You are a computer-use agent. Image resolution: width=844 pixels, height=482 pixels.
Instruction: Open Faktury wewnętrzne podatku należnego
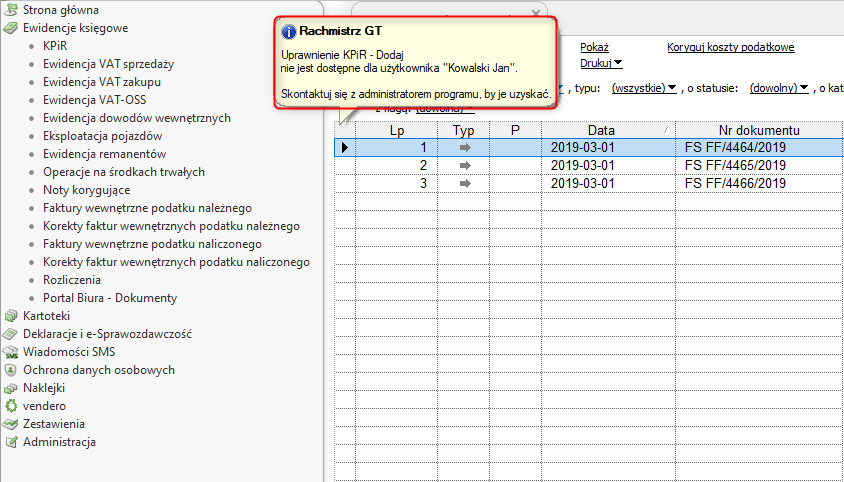click(147, 208)
